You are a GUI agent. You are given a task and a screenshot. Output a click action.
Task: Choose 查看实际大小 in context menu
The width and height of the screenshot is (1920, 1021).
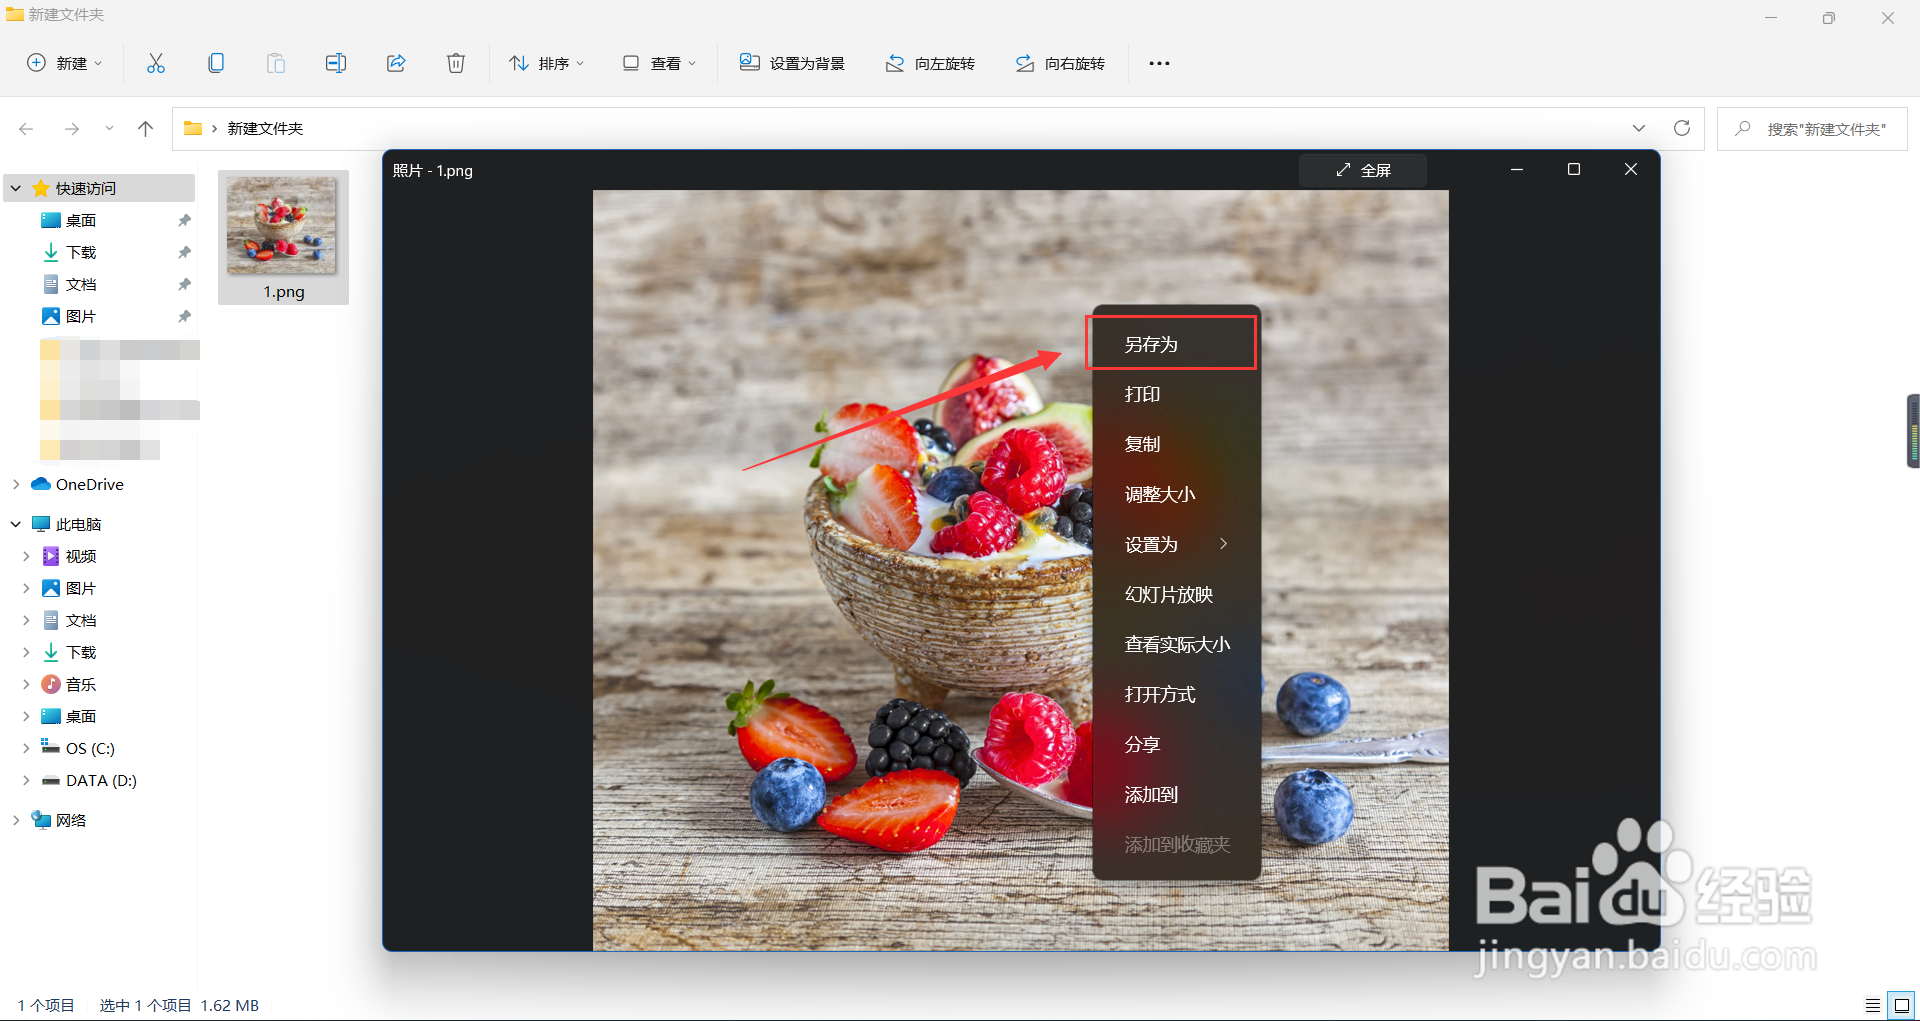[x=1176, y=644]
